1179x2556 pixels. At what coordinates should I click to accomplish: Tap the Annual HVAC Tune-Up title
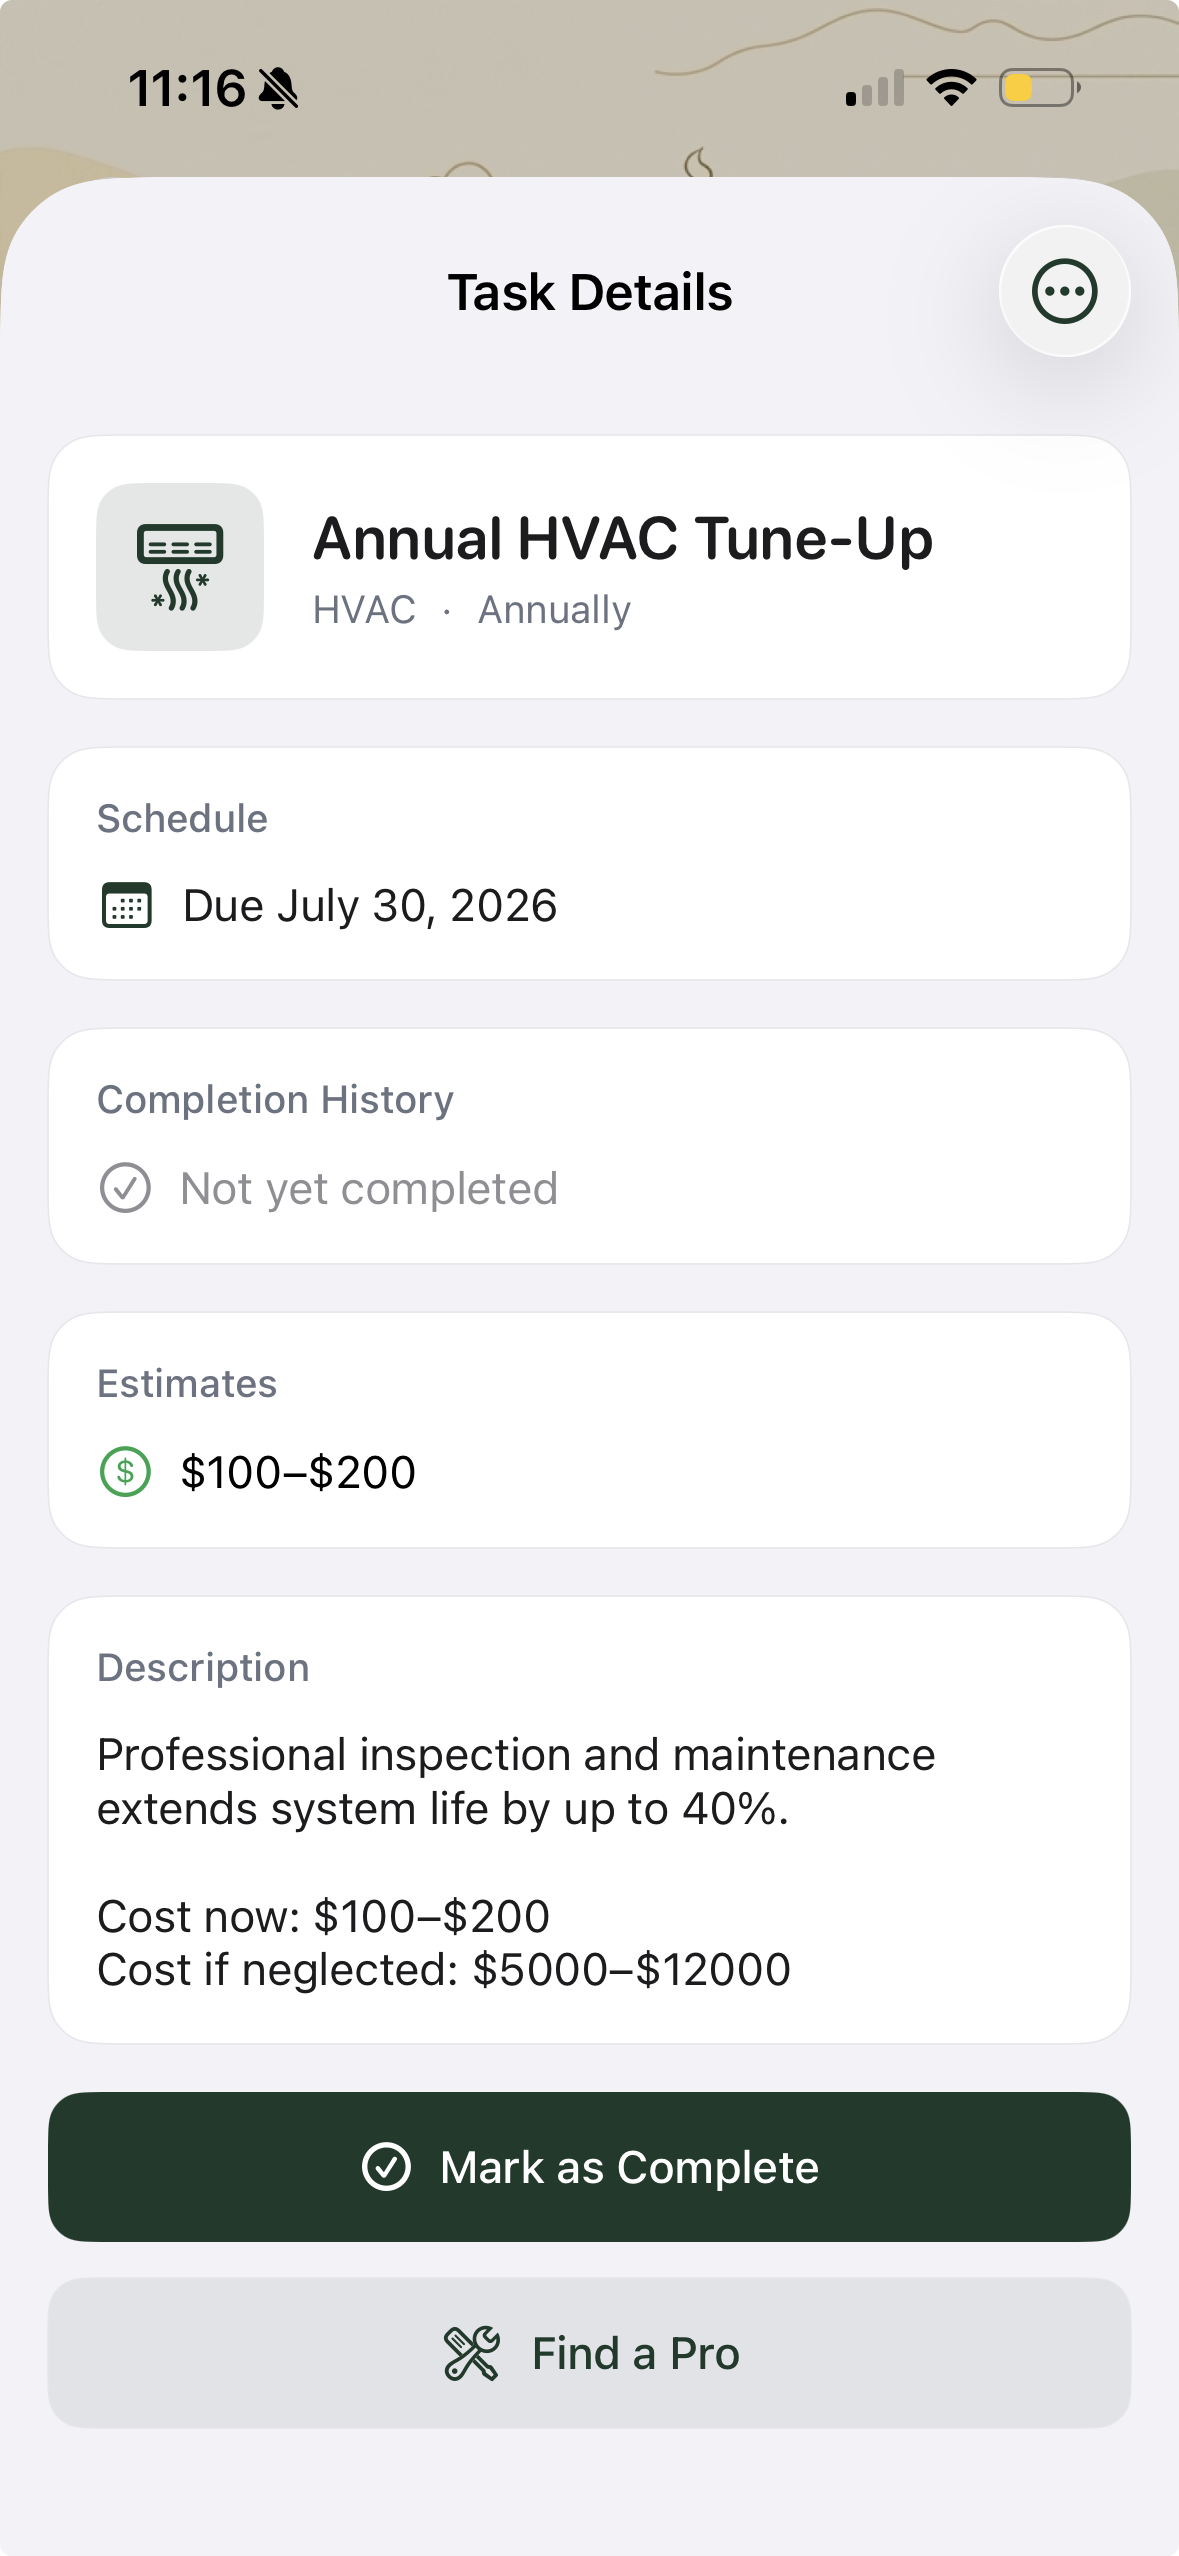623,540
